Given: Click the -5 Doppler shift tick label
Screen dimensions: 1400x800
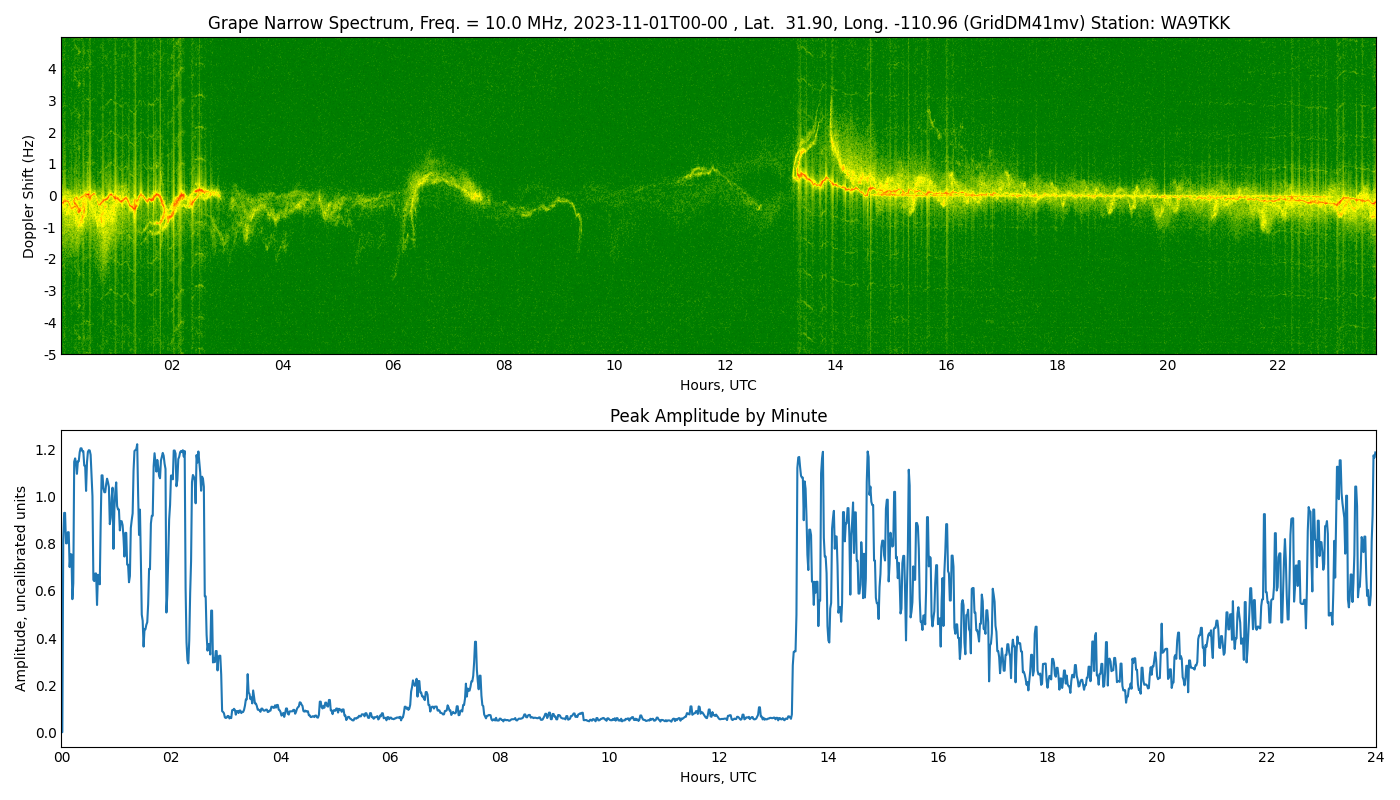Looking at the screenshot, I should pyautogui.click(x=49, y=354).
